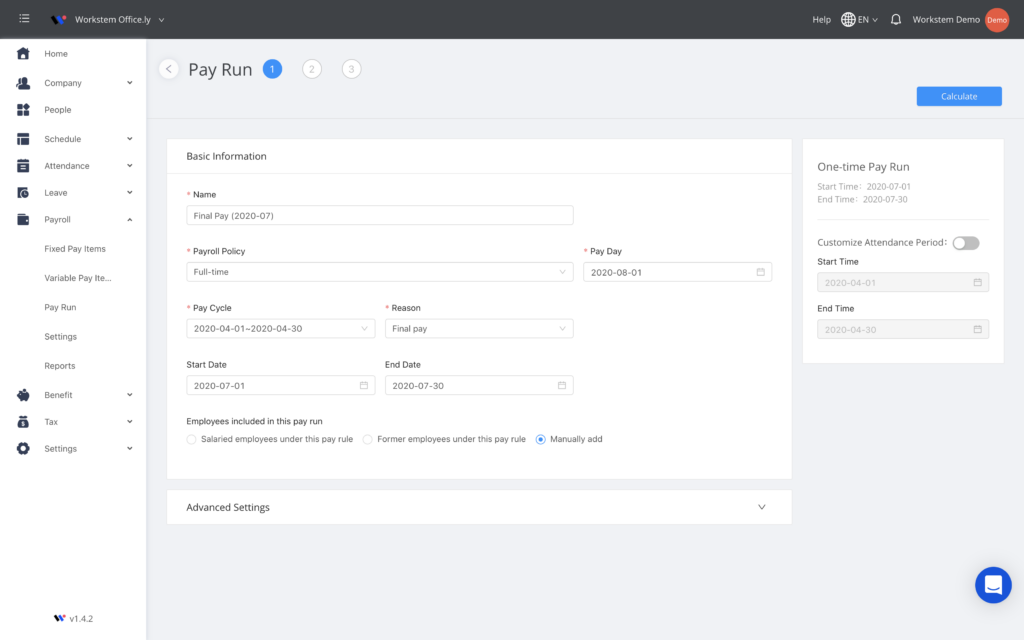Click the notification bell icon
This screenshot has width=1024, height=640.
click(895, 19)
